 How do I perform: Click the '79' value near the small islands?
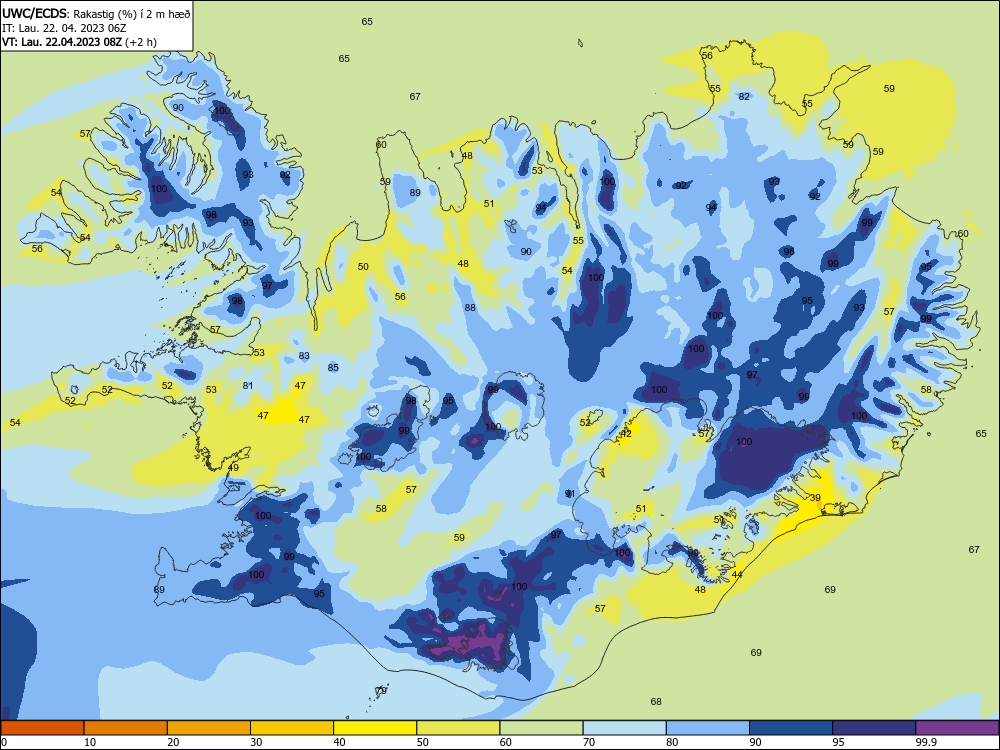point(381,691)
